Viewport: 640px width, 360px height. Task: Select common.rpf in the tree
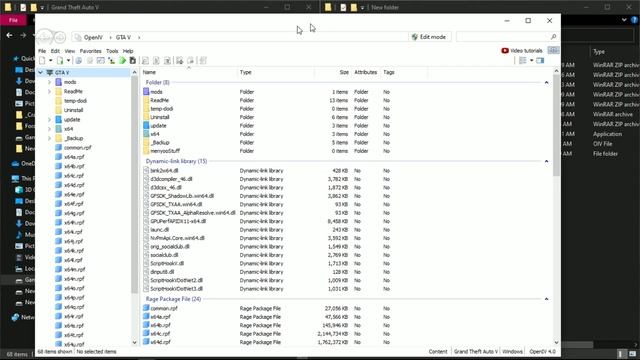(78, 148)
